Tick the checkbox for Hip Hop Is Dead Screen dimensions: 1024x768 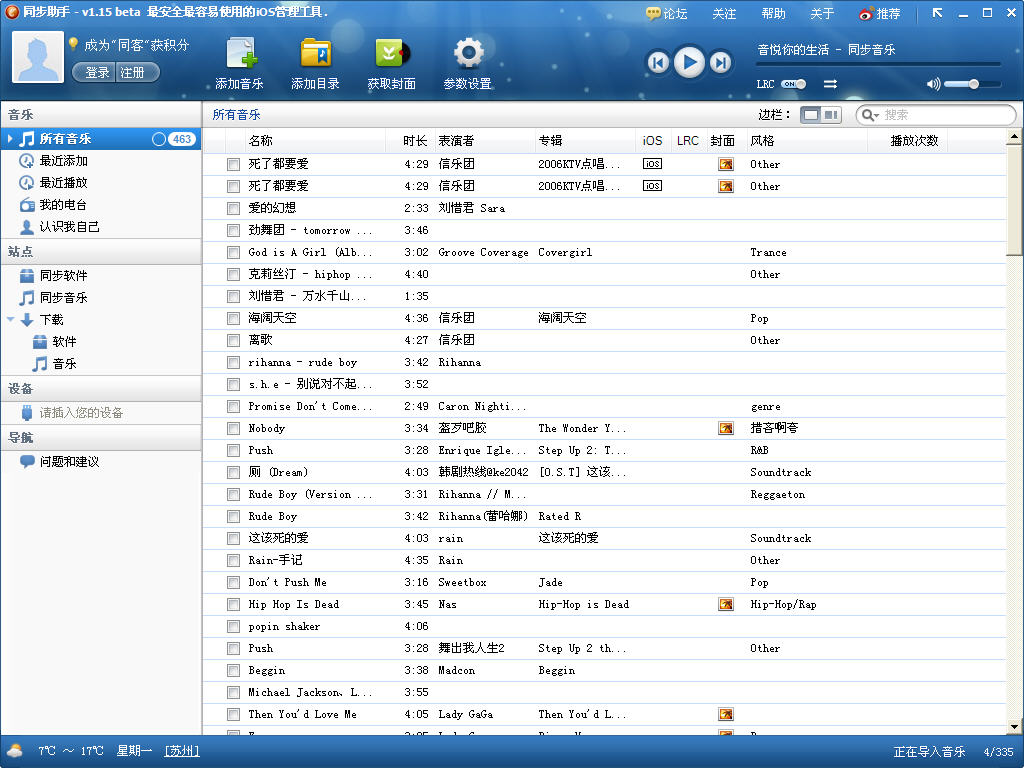click(x=233, y=605)
